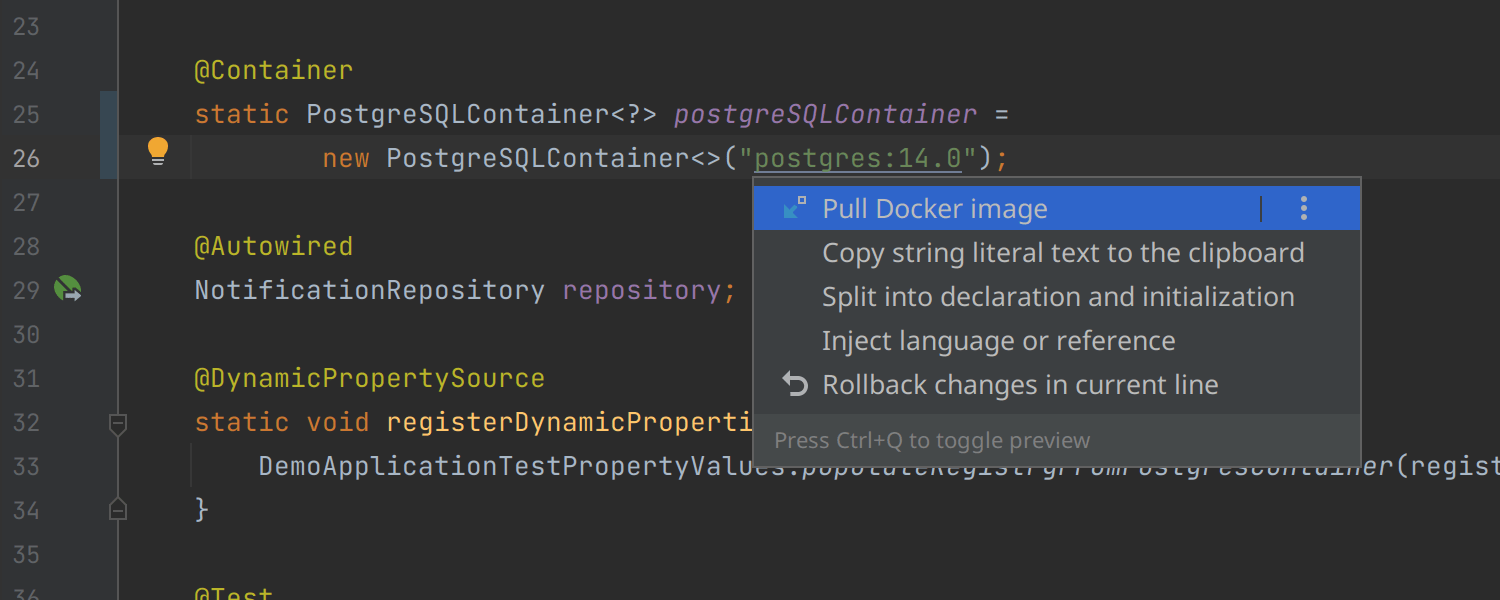1500x600 pixels.
Task: Click line number 31 in the gutter
Action: pos(27,379)
